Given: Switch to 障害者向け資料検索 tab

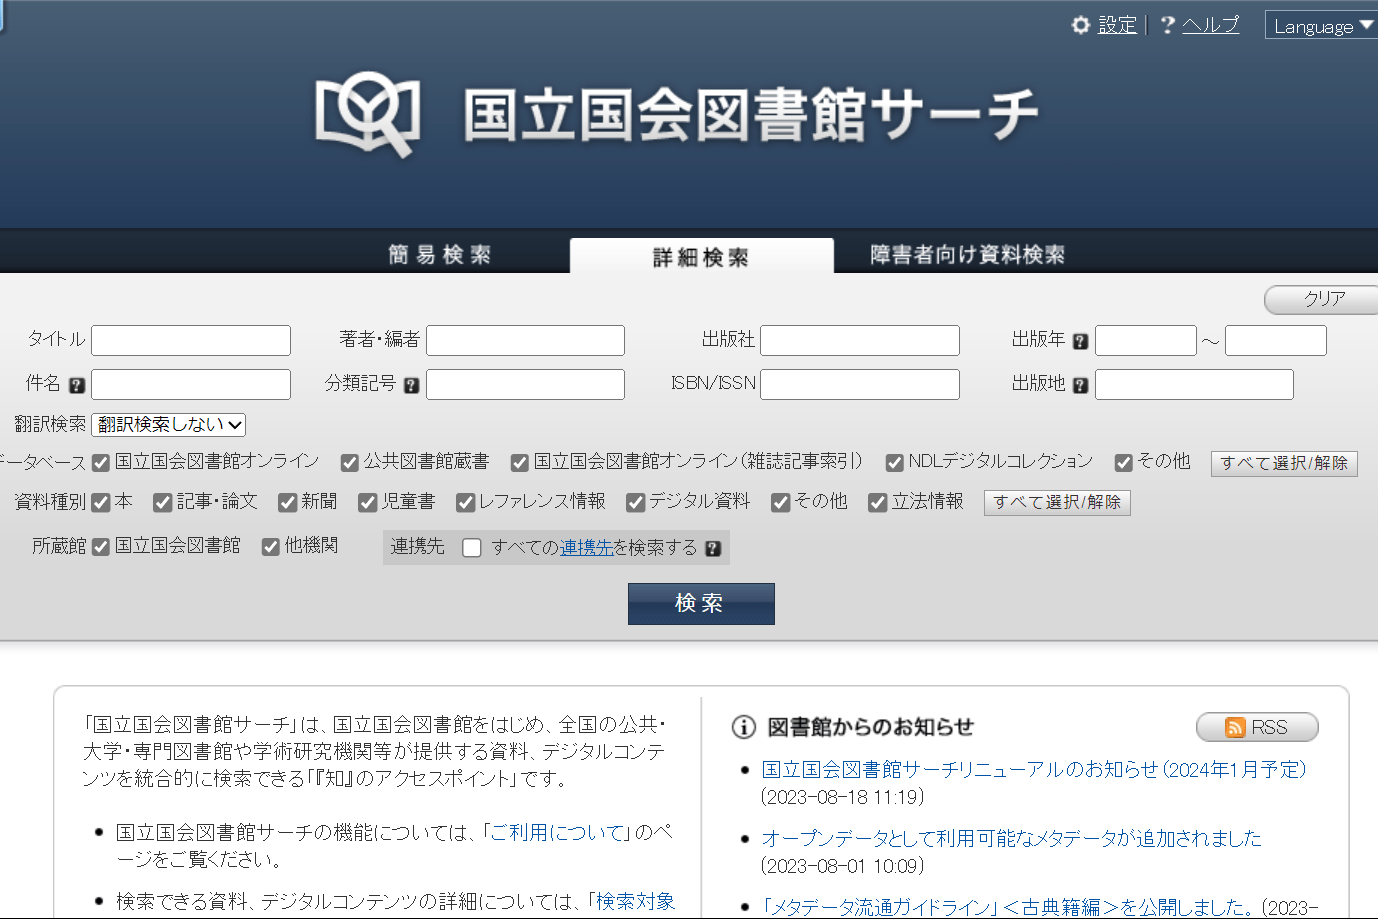Looking at the screenshot, I should point(967,255).
